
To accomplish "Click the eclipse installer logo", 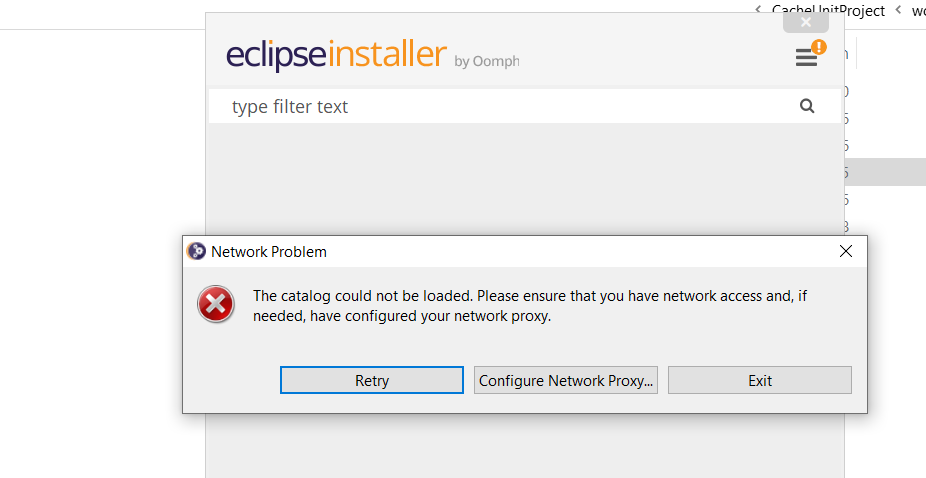I will click(336, 55).
